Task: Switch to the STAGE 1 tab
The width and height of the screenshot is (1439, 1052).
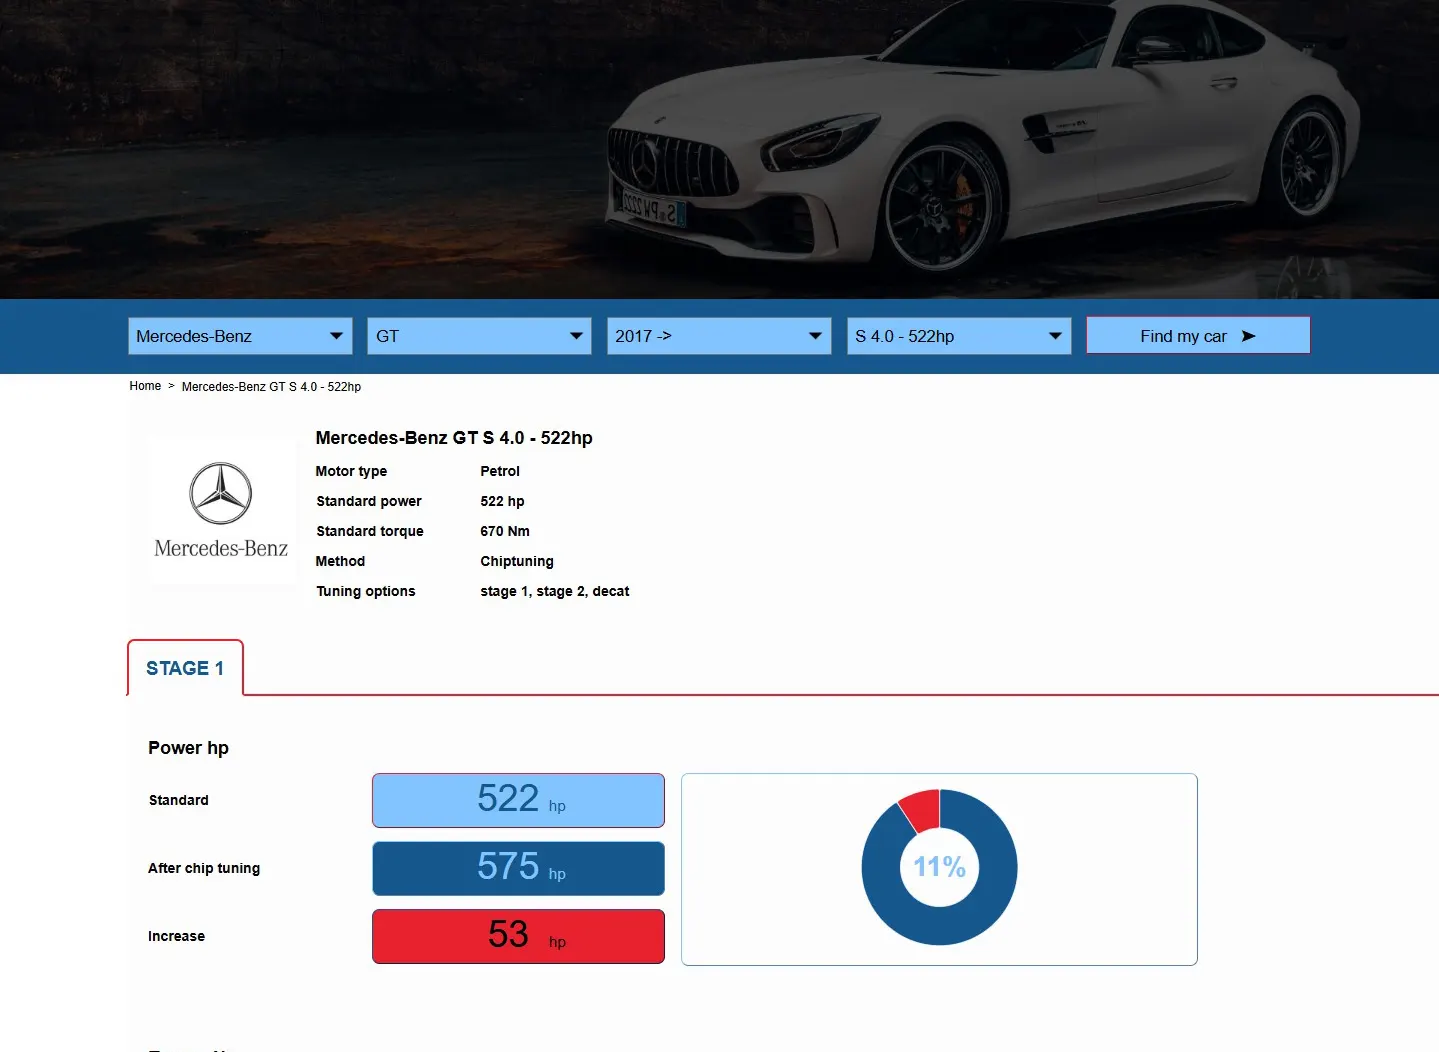Action: click(184, 667)
